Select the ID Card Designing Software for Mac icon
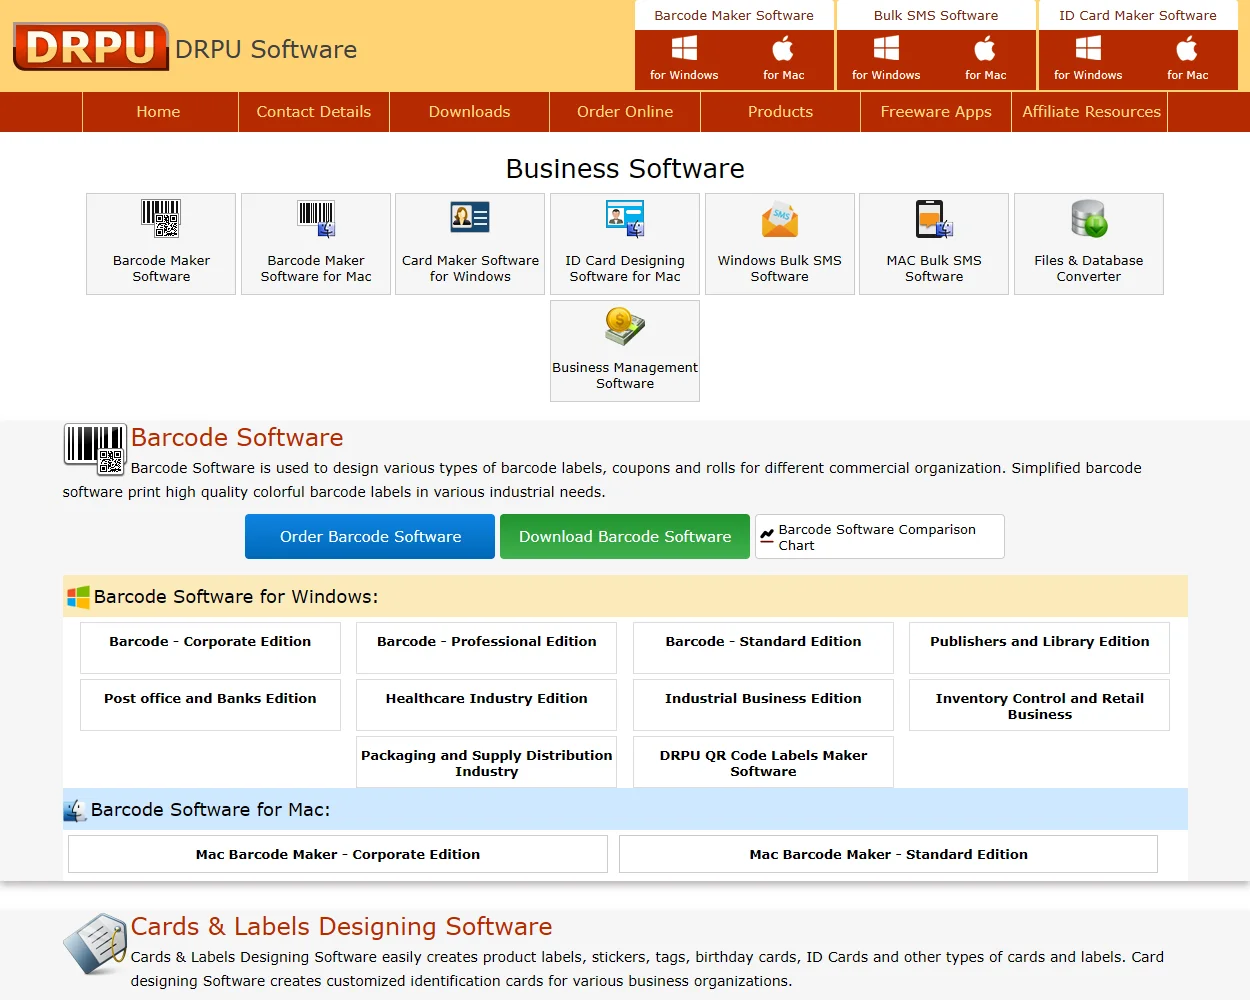The image size is (1250, 1000). (x=624, y=217)
